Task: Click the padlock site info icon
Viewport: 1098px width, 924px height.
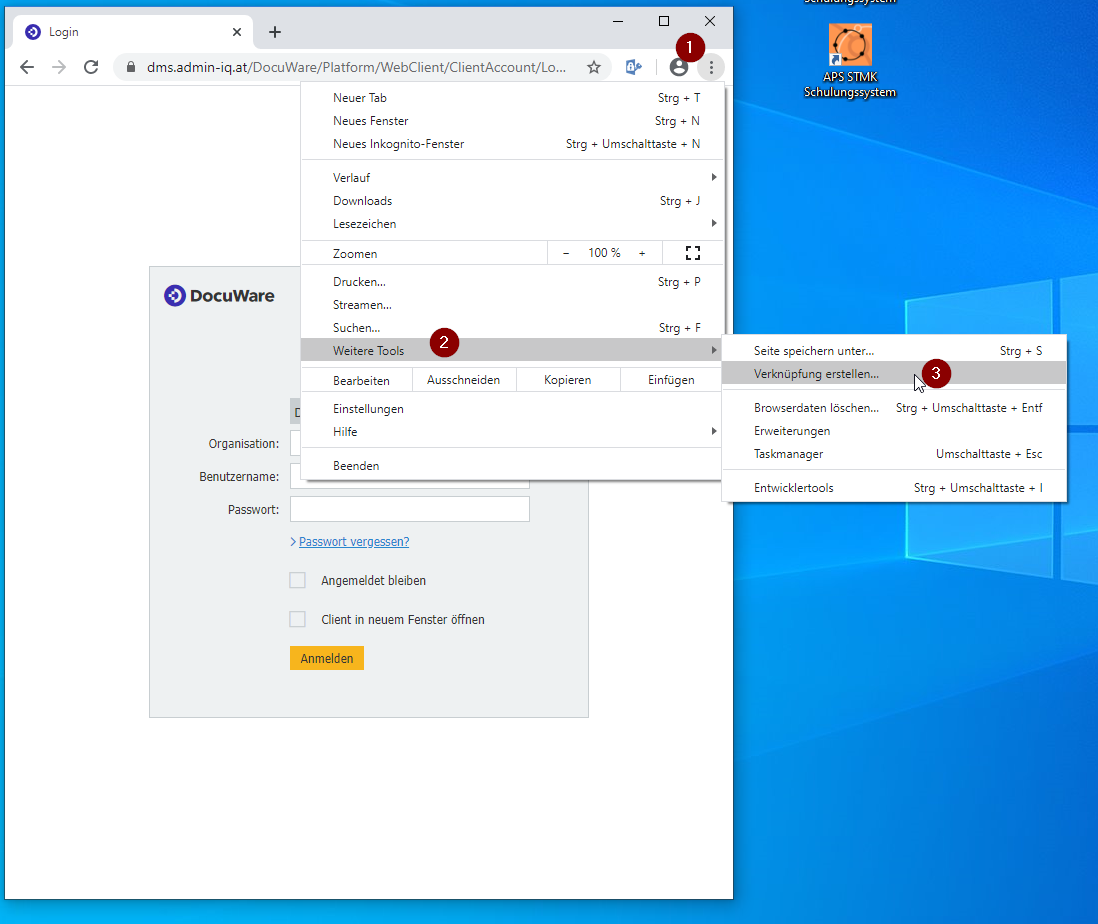Action: (x=130, y=67)
